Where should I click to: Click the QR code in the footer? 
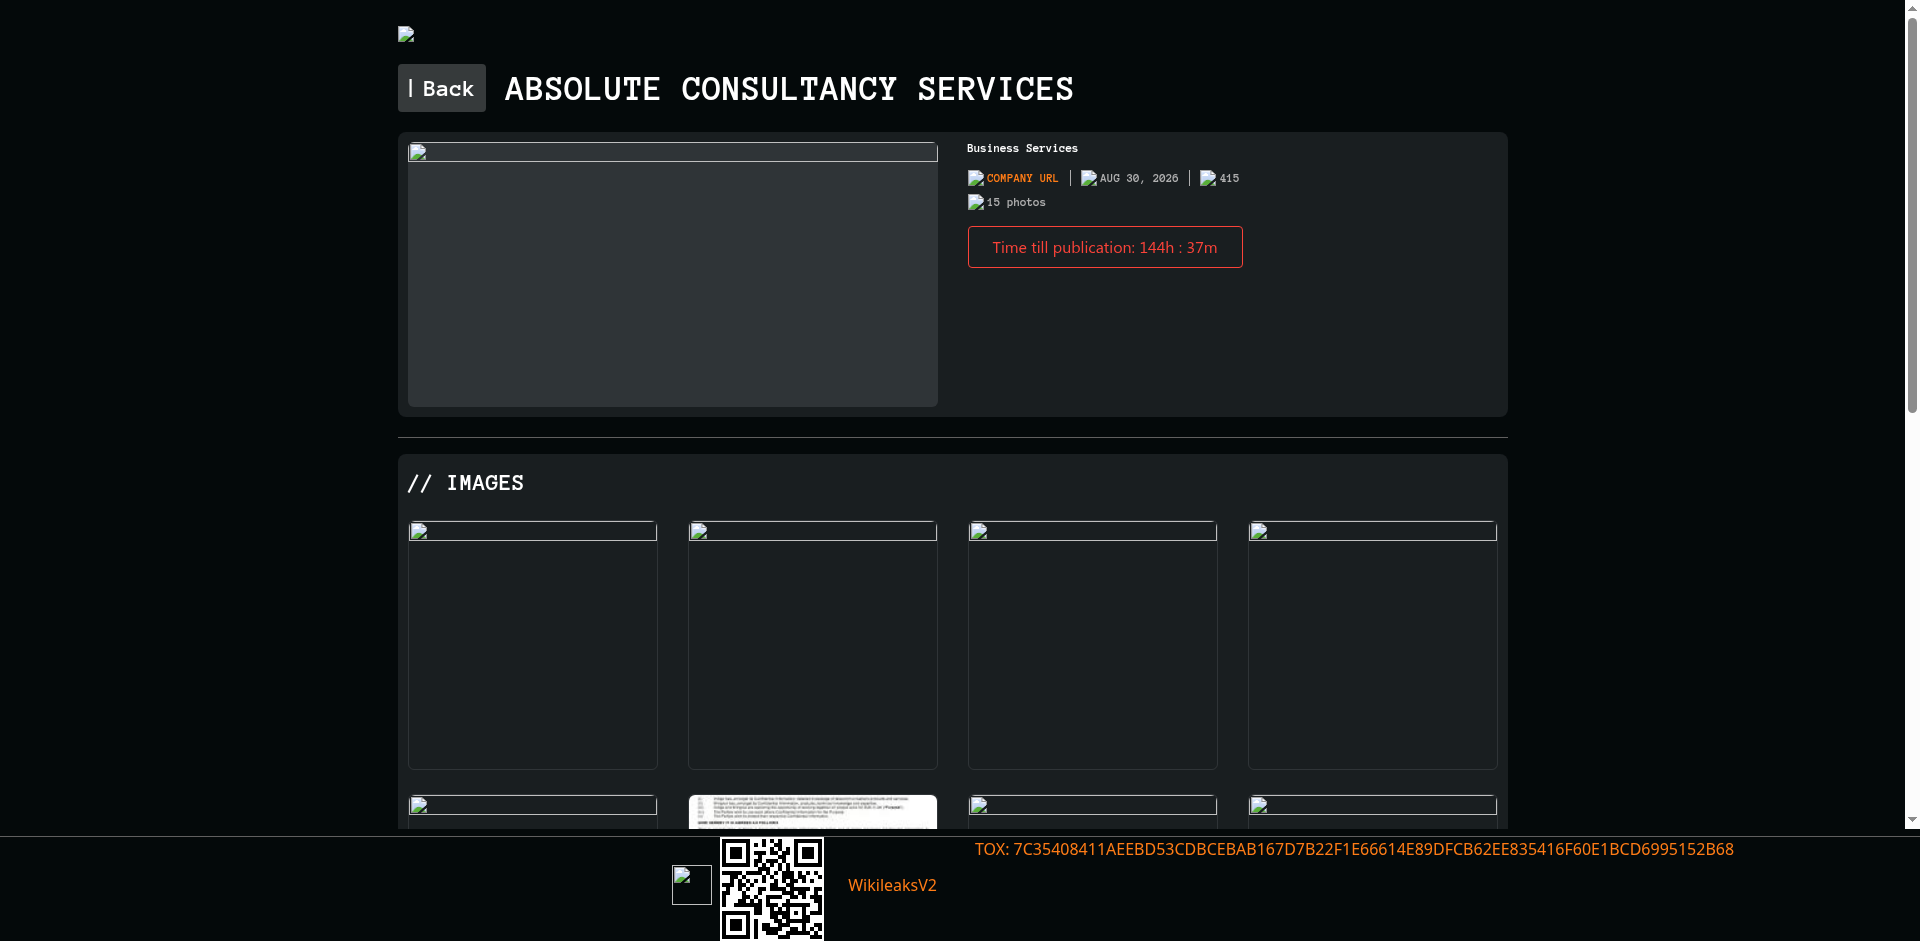[772, 889]
